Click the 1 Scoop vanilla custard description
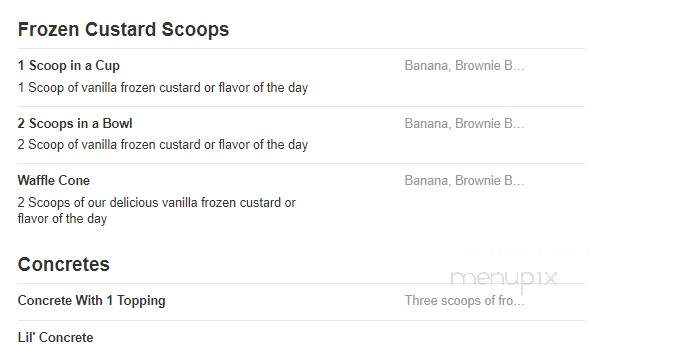 point(163,88)
